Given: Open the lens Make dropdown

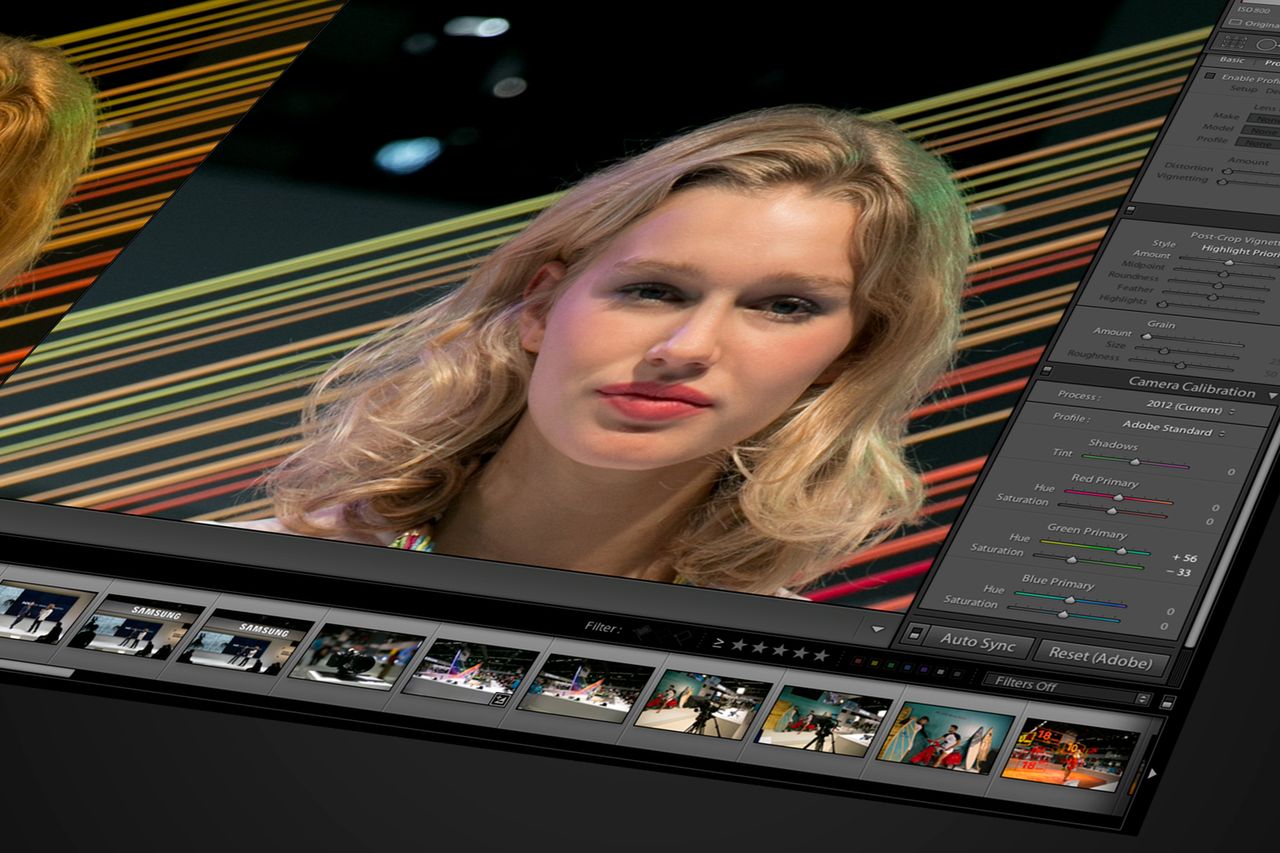Looking at the screenshot, I should point(1264,118).
